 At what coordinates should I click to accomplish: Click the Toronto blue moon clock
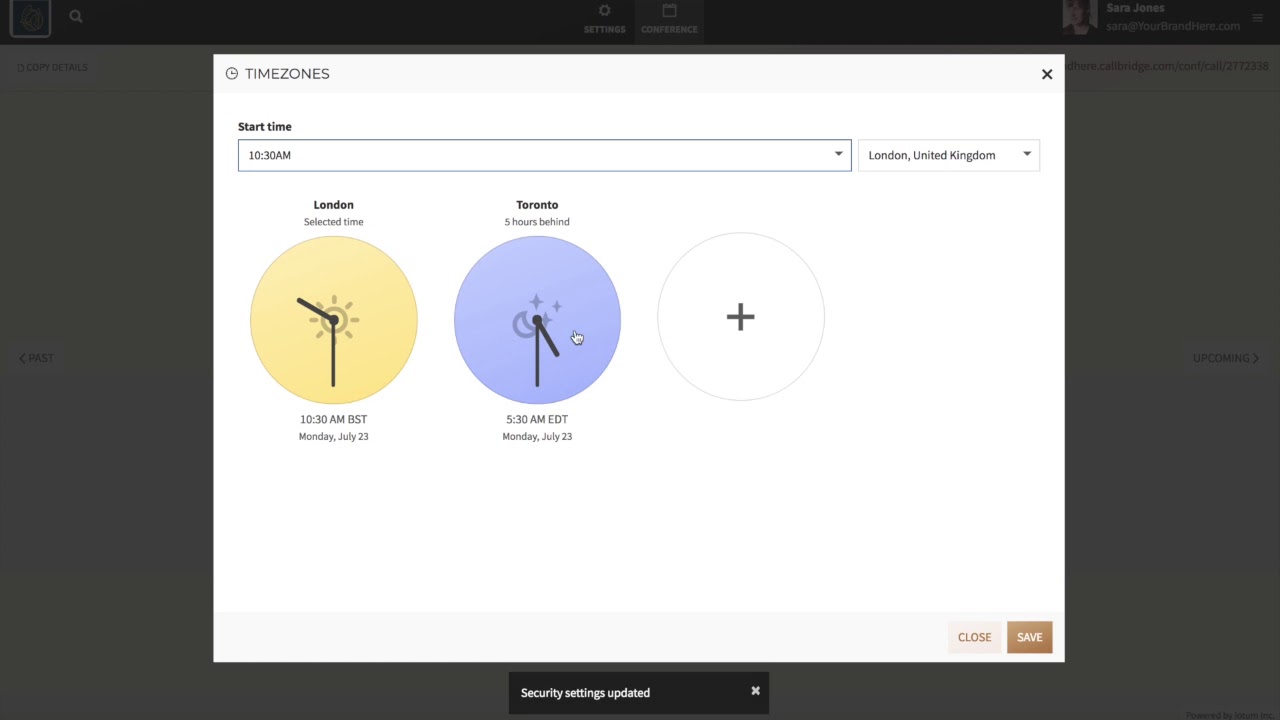click(x=537, y=320)
